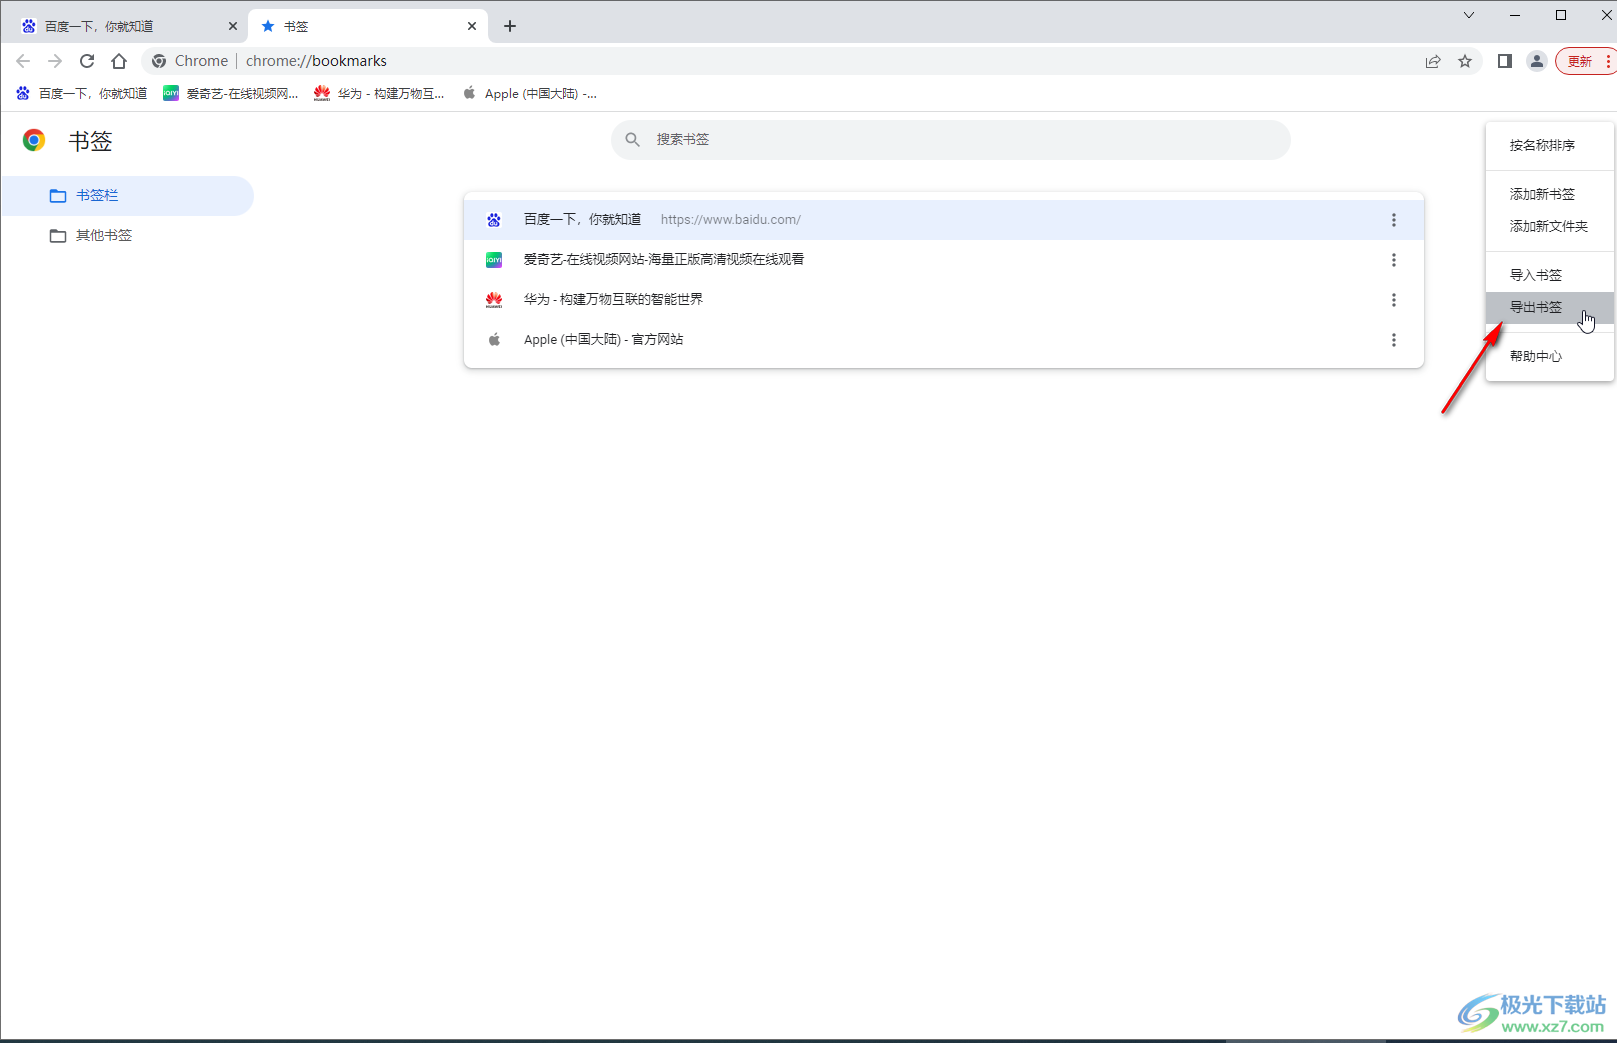Bookmark this tab with the star icon

(x=1465, y=61)
